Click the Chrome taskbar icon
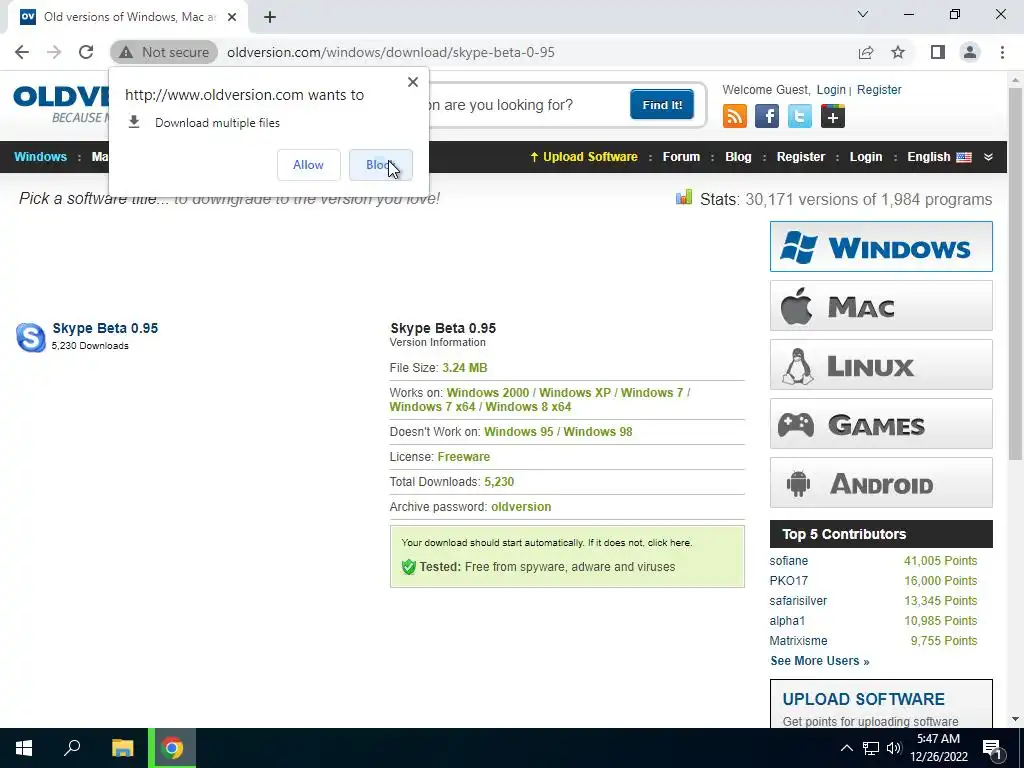1024x768 pixels. tap(172, 748)
